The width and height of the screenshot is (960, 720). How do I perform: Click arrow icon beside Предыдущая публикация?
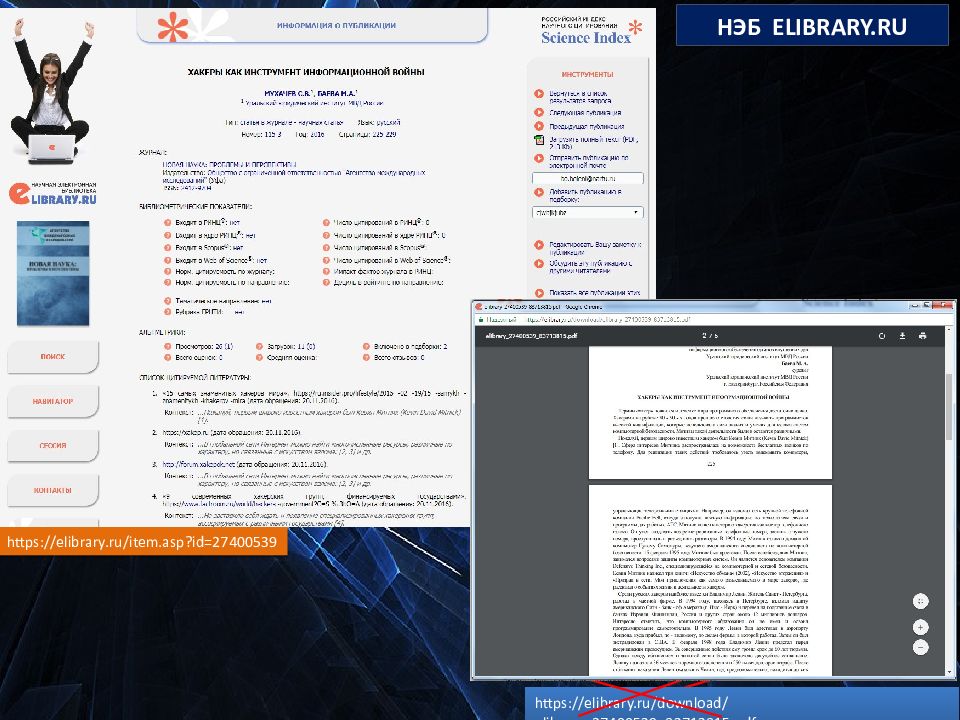pyautogui.click(x=539, y=126)
